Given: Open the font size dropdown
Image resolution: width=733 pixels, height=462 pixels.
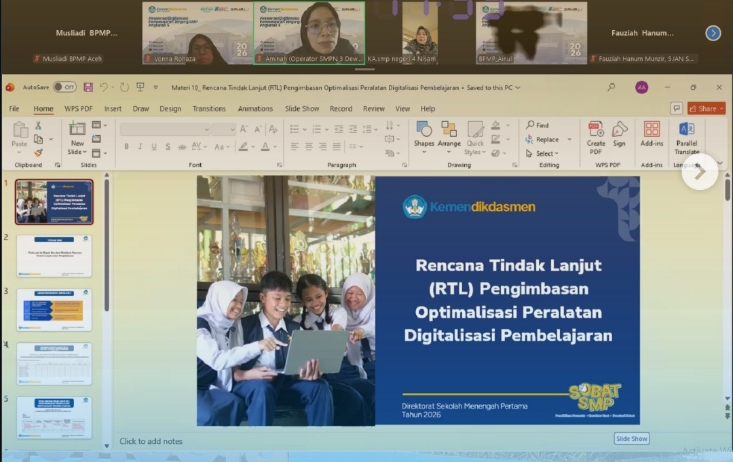Looking at the screenshot, I should (232, 130).
